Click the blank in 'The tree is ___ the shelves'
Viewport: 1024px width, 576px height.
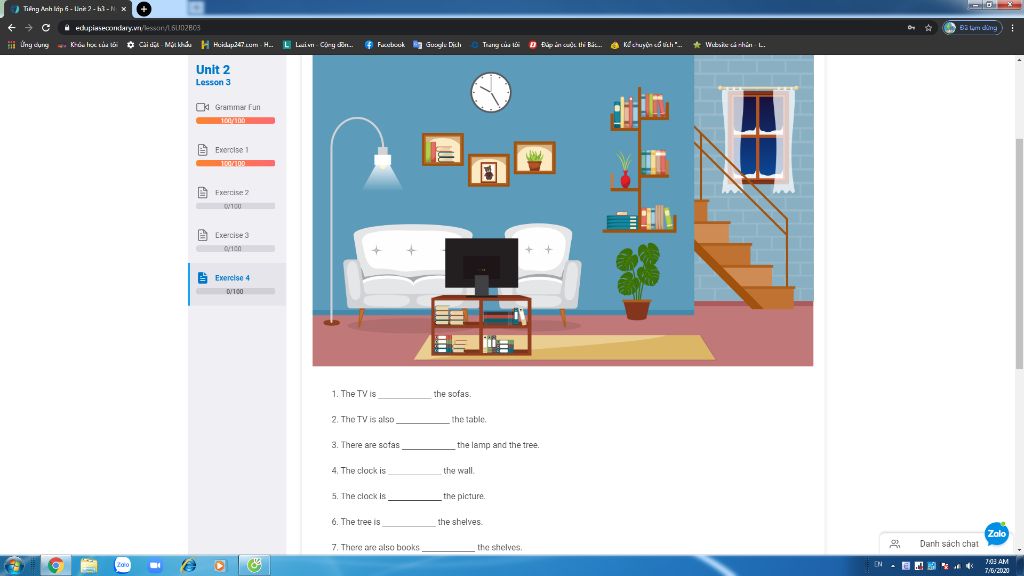[409, 521]
